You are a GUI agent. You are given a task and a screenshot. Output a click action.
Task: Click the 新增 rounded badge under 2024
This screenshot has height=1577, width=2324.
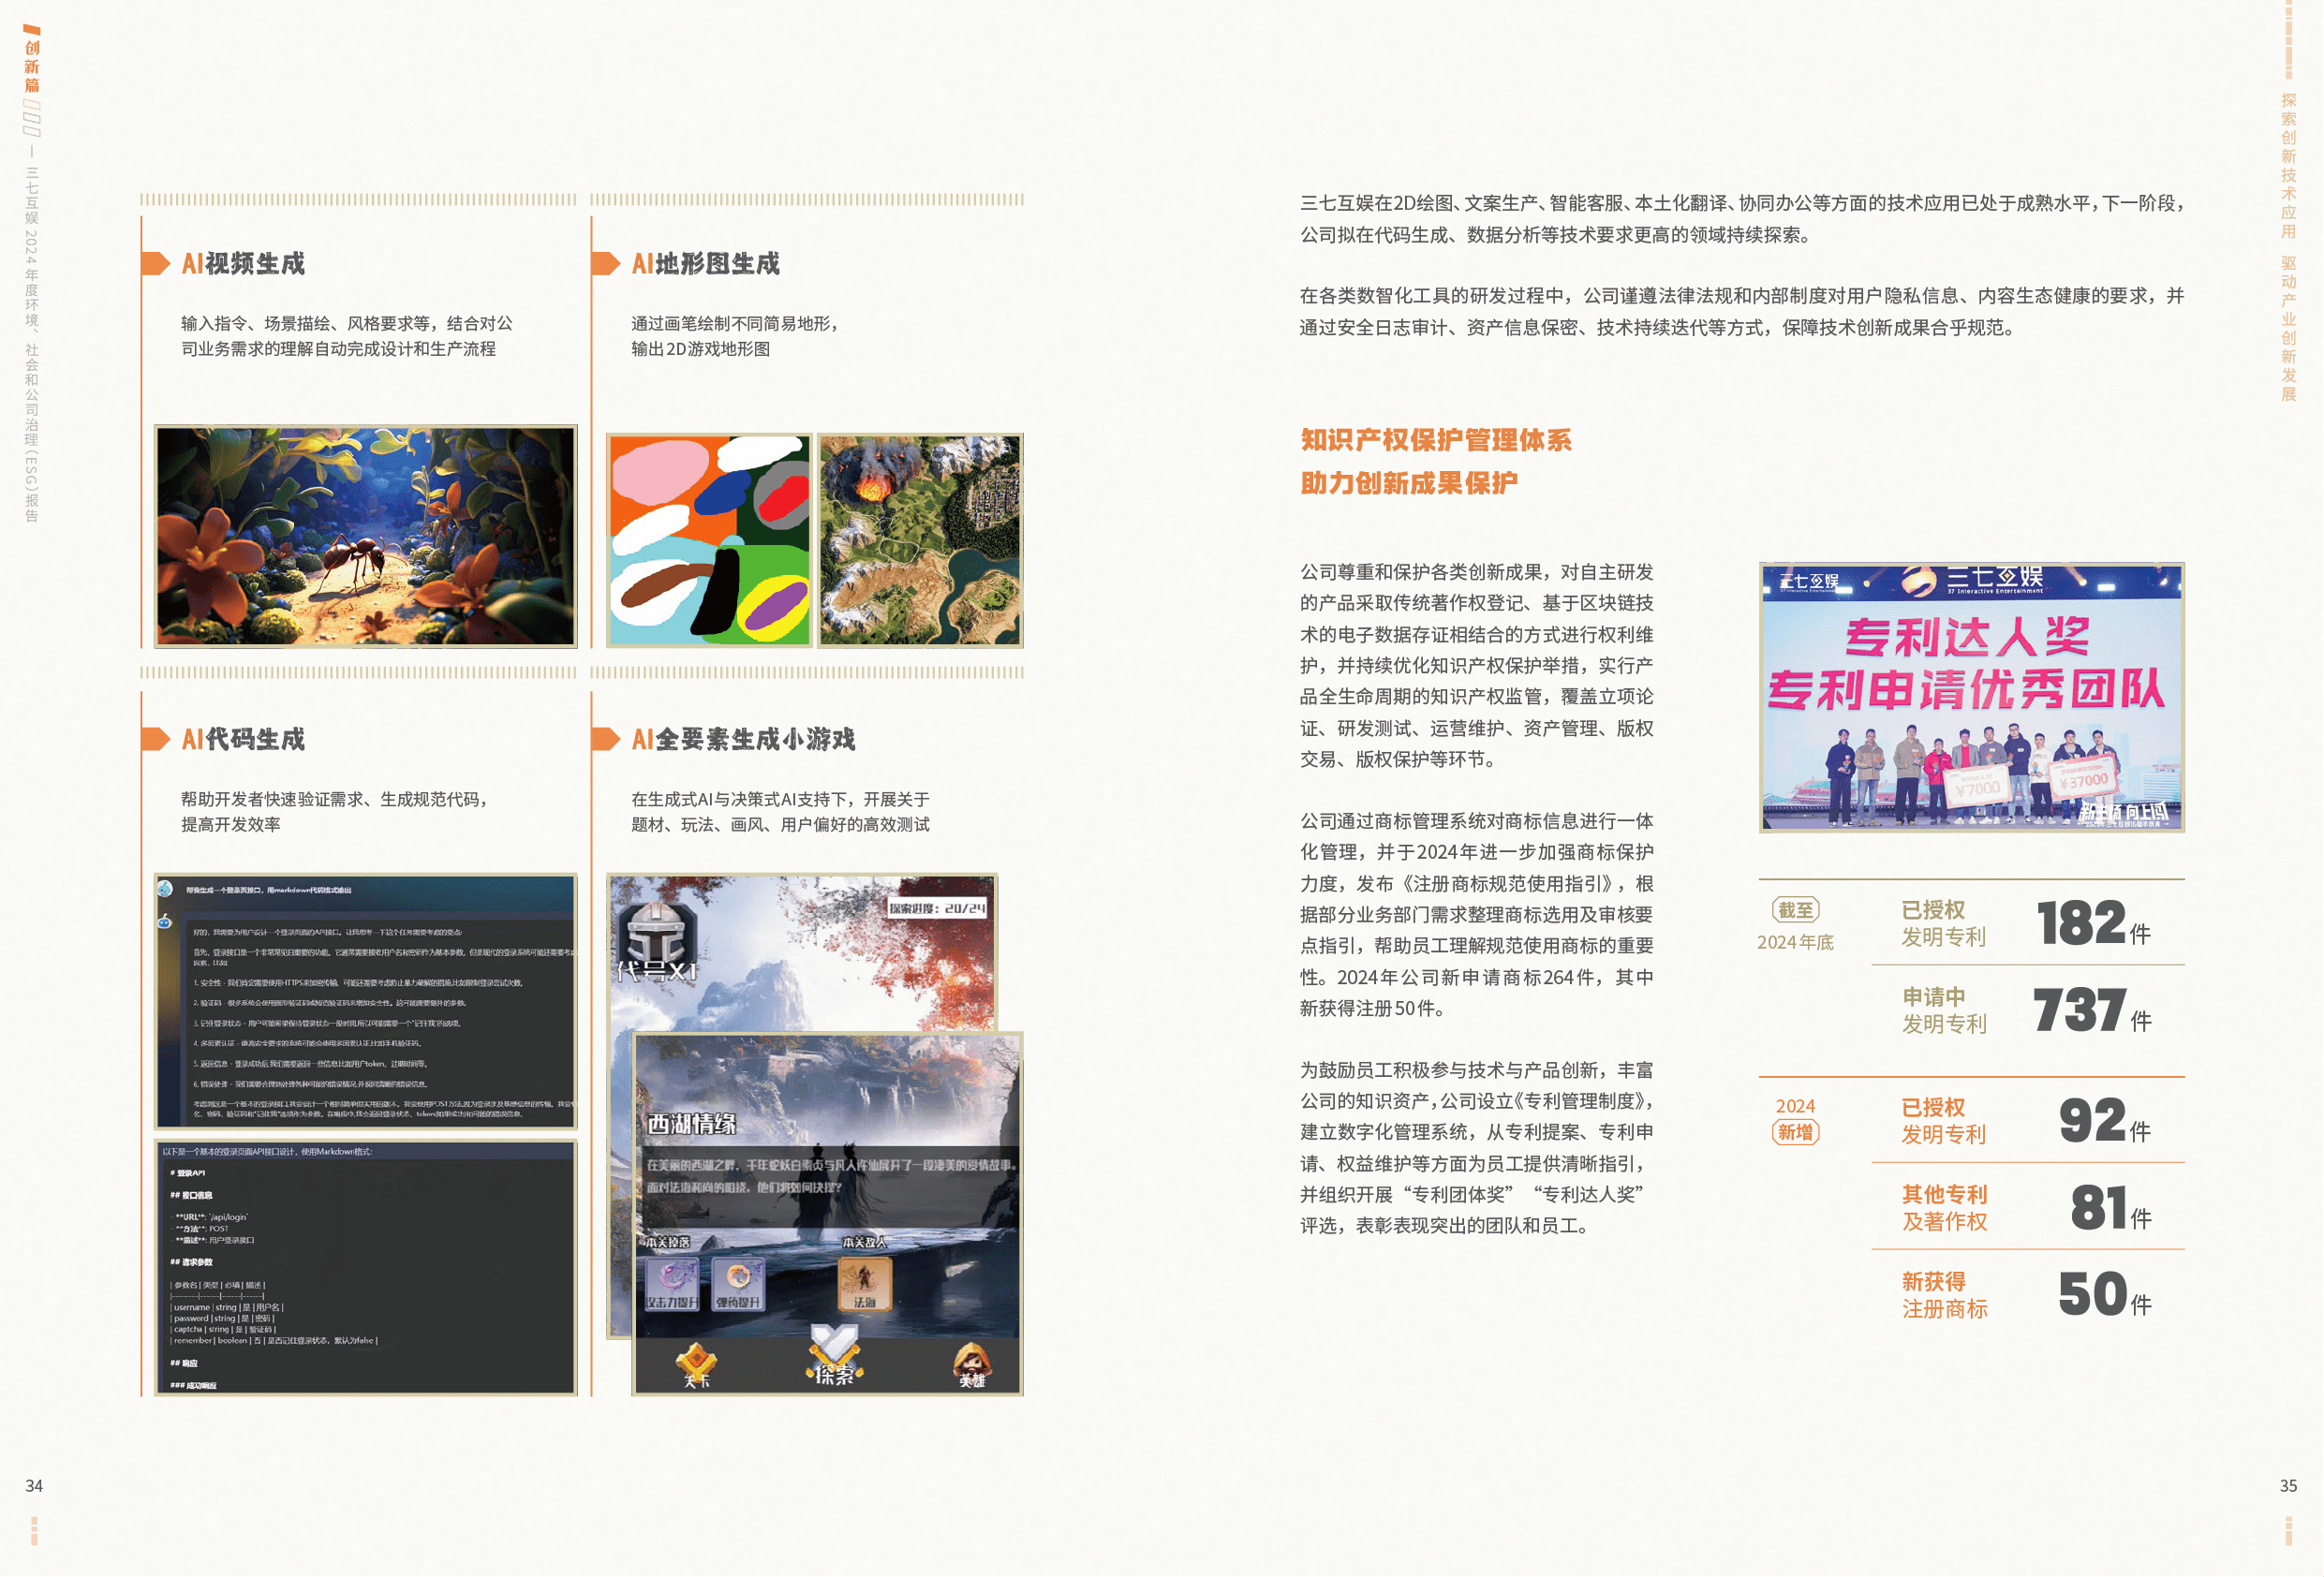coord(1795,1132)
